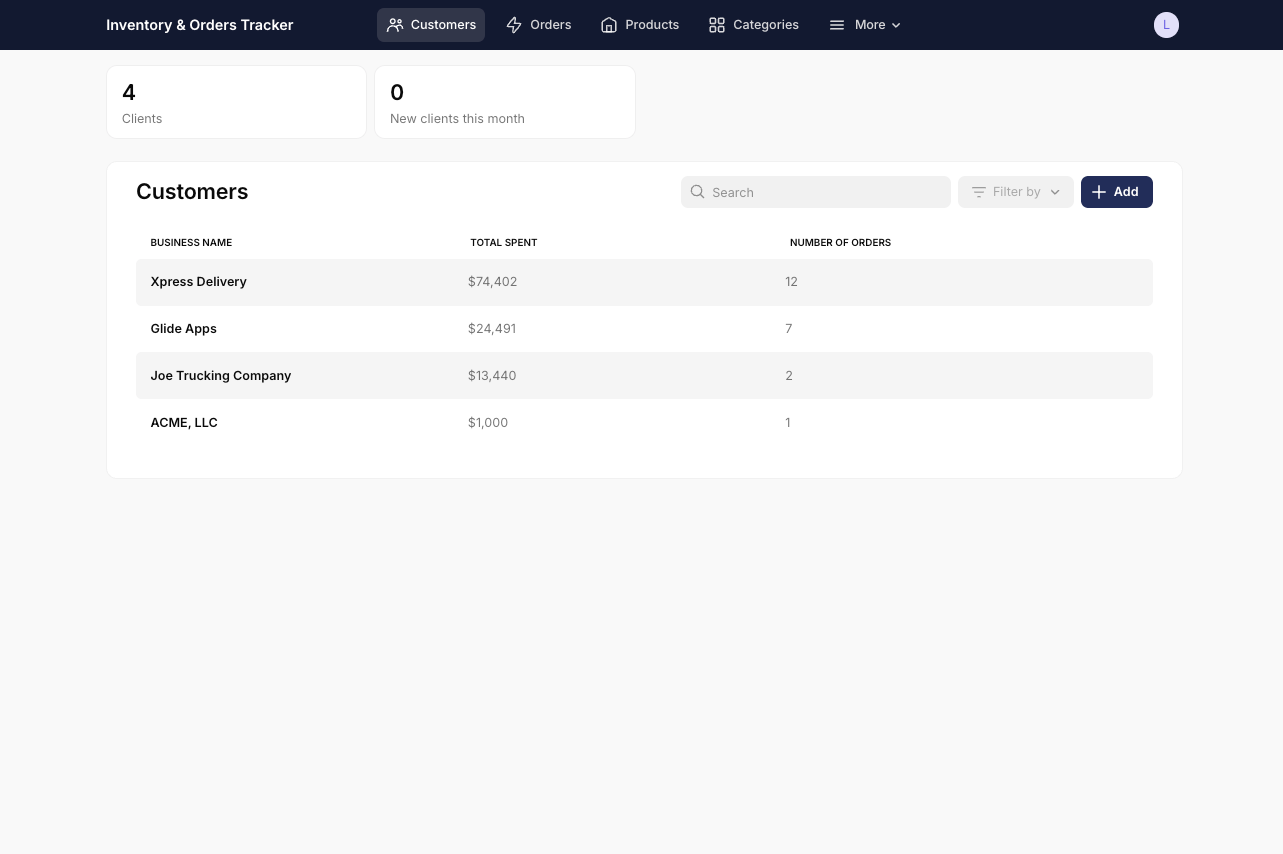Focus the Search input field
This screenshot has height=854, width=1283.
pyautogui.click(x=816, y=192)
